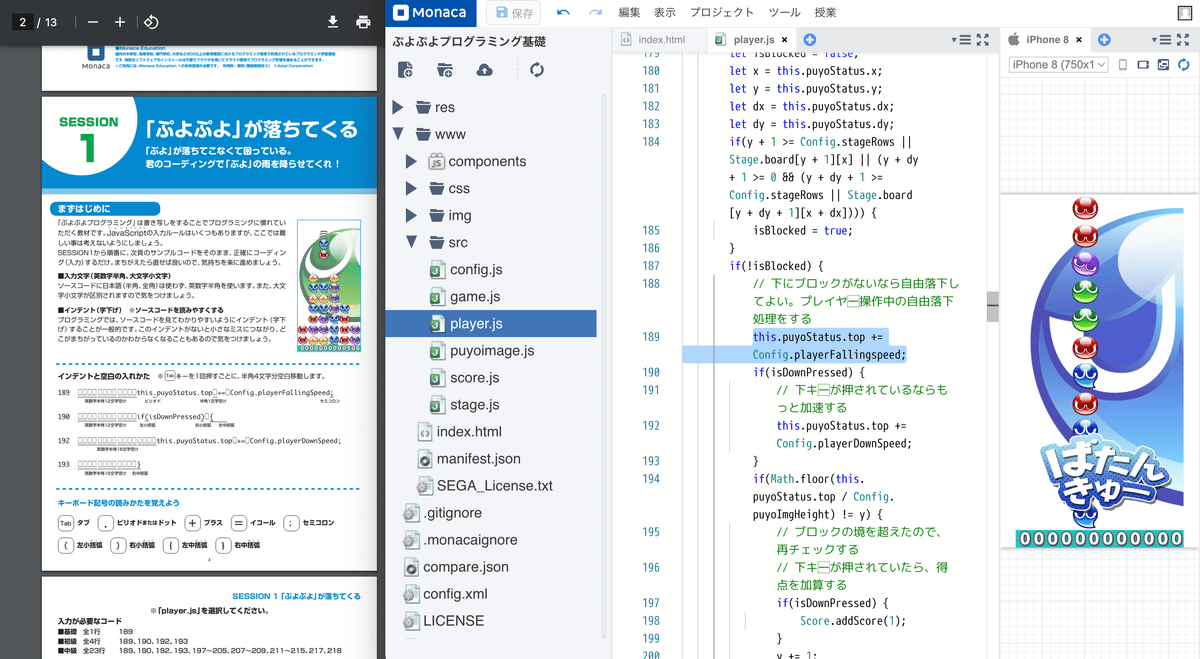The height and width of the screenshot is (659, 1200).
Task: Click the 保存 save button
Action: click(x=513, y=12)
